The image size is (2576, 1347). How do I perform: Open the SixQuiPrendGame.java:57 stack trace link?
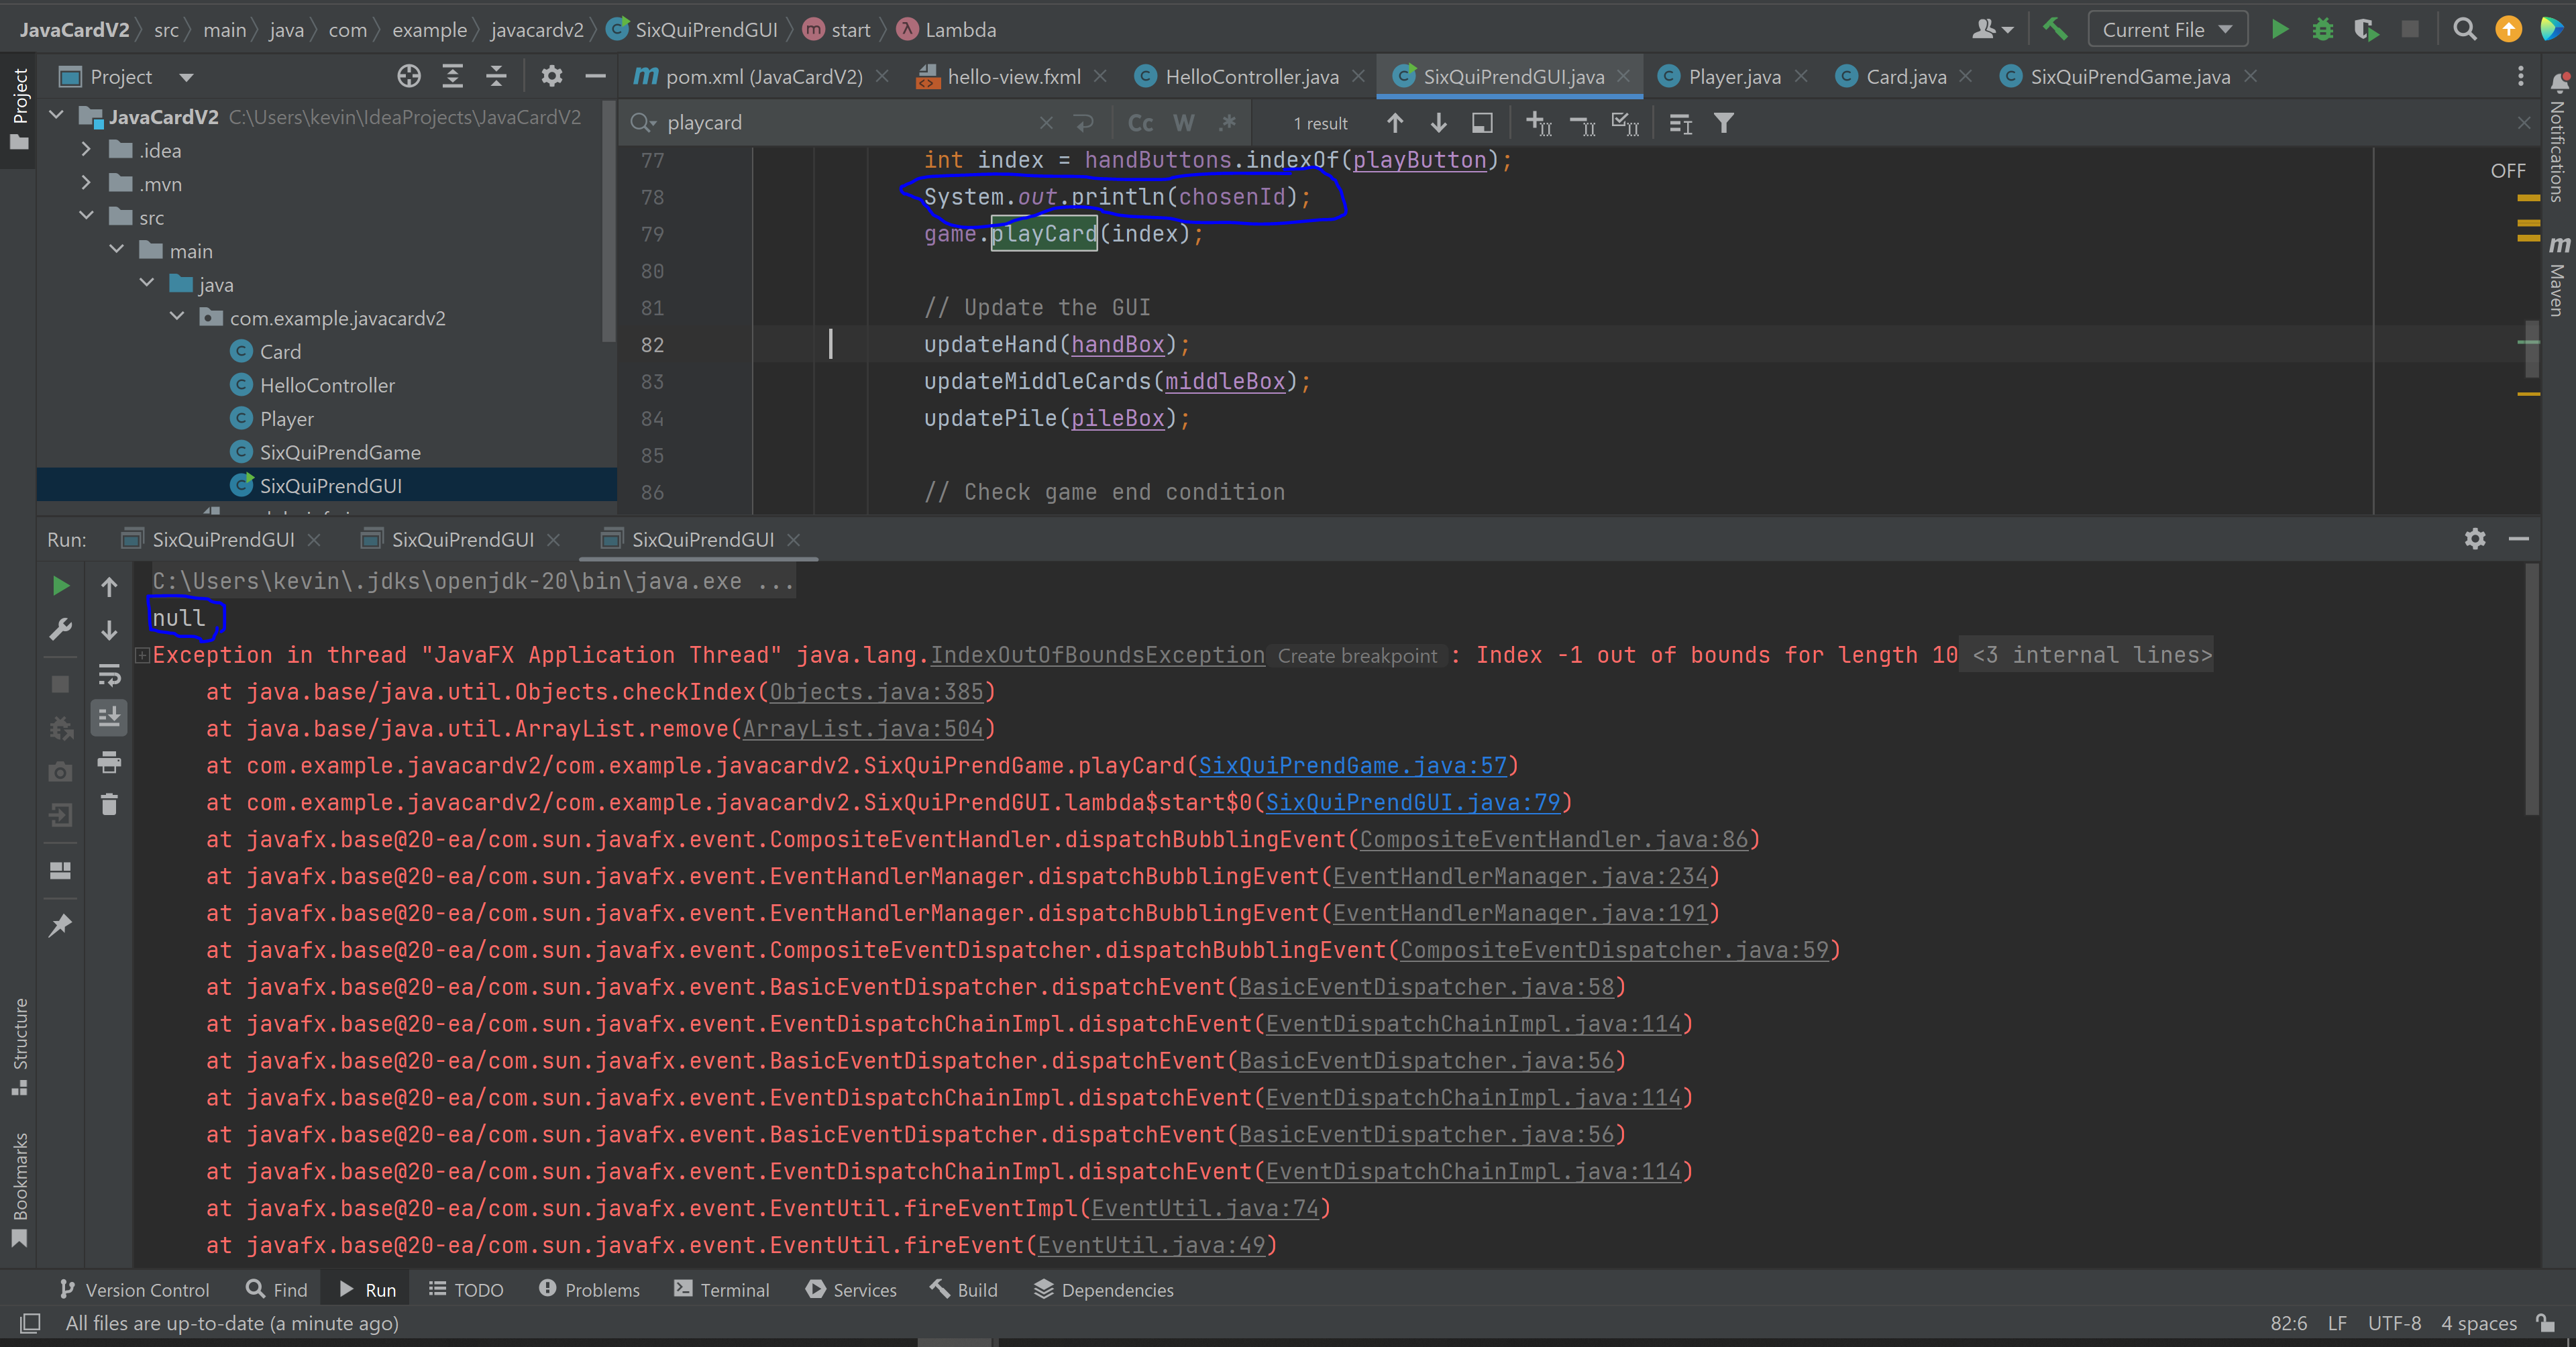(x=1352, y=765)
